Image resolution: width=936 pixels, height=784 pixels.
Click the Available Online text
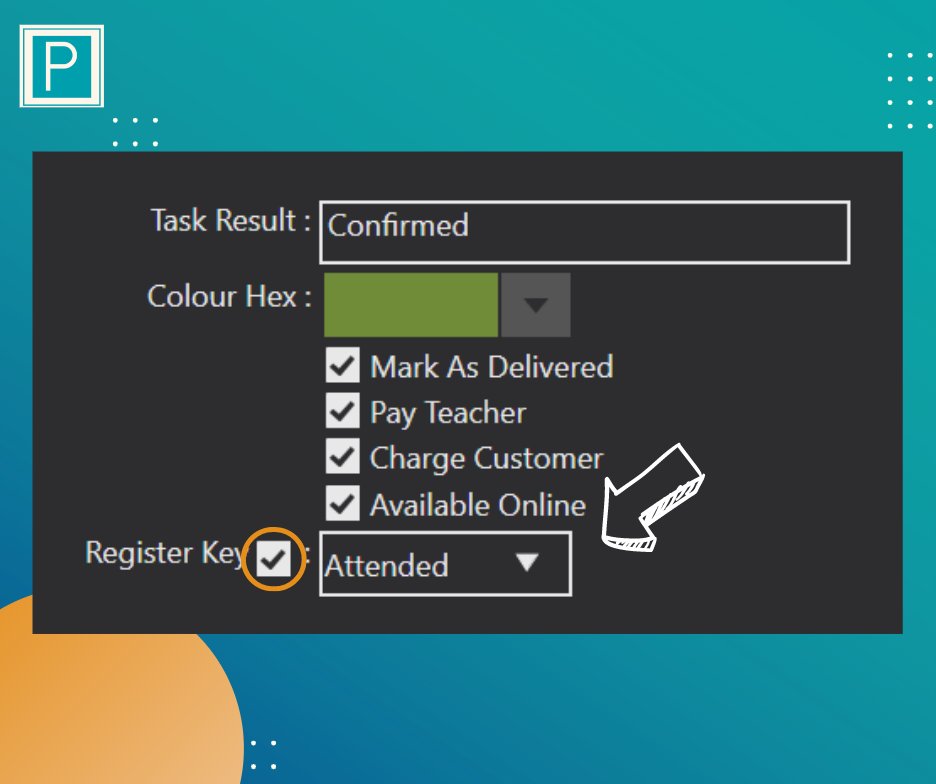pyautogui.click(x=478, y=505)
